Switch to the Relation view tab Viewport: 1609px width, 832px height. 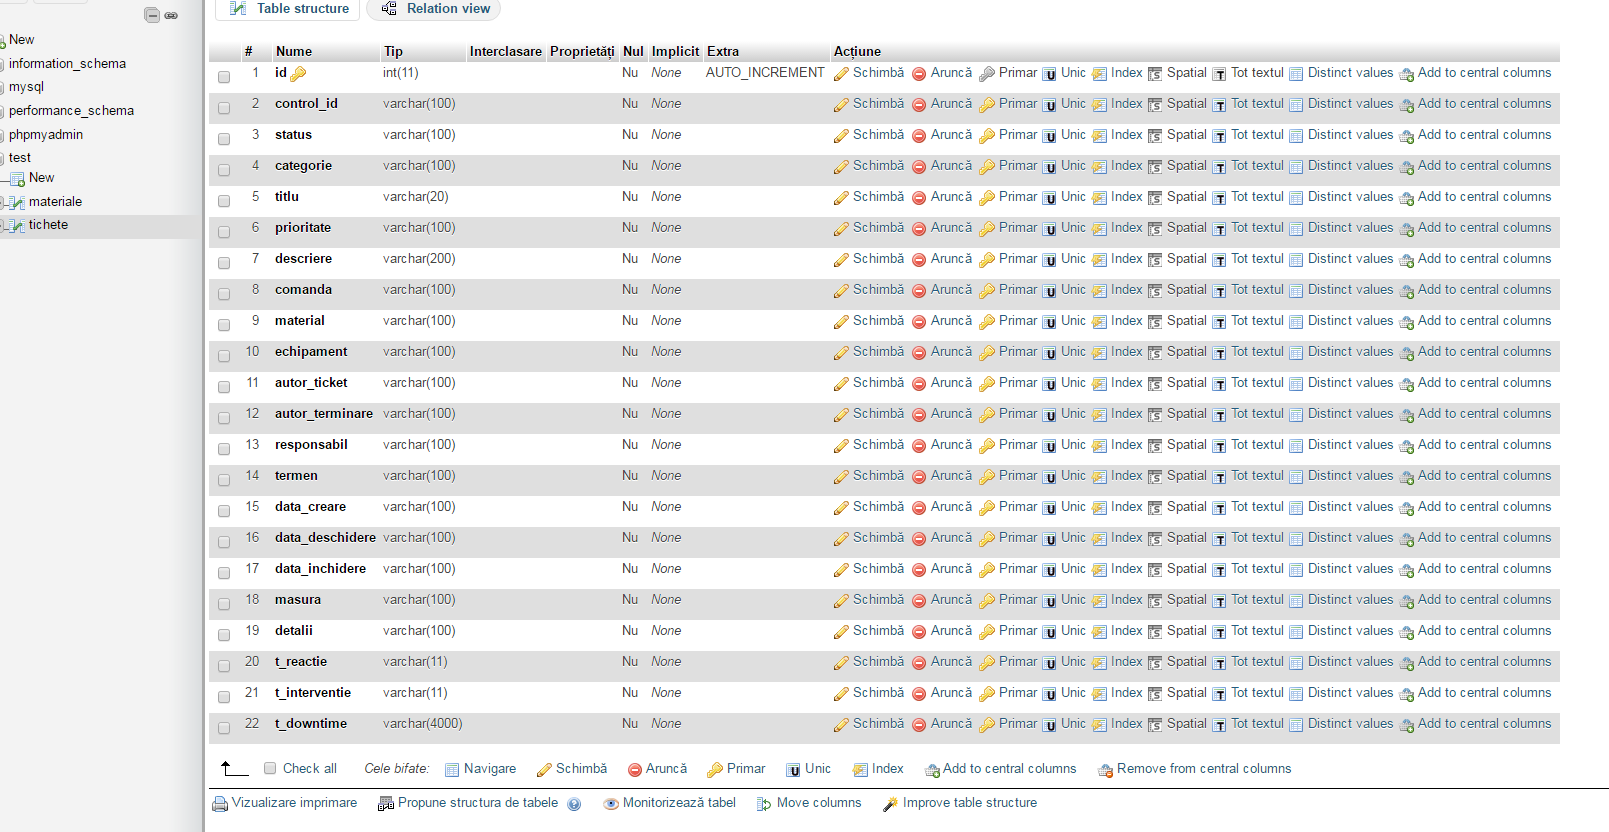[x=434, y=9]
